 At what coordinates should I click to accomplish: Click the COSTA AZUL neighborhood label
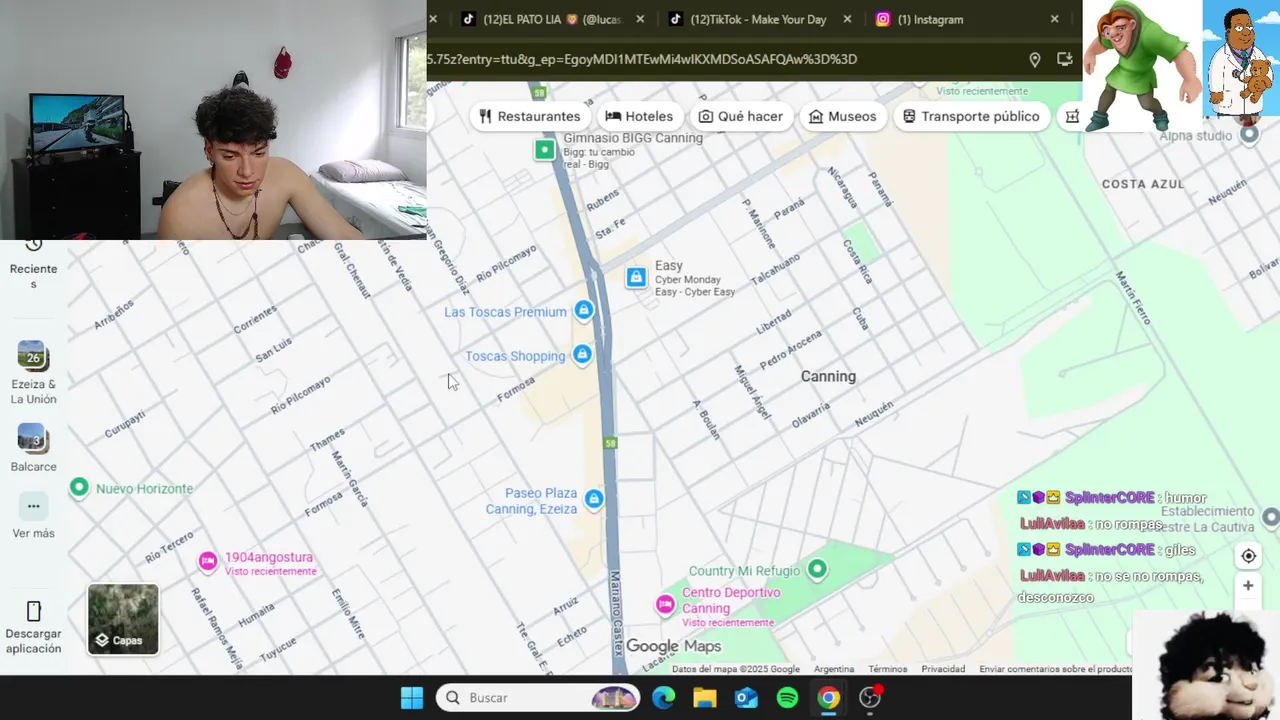point(1143,184)
